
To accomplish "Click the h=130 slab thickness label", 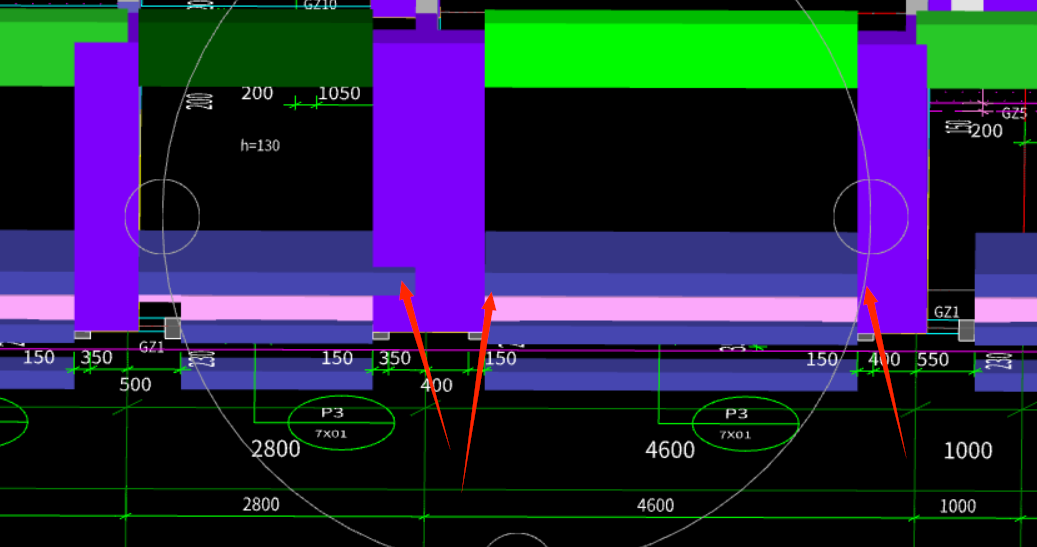I will [x=260, y=145].
